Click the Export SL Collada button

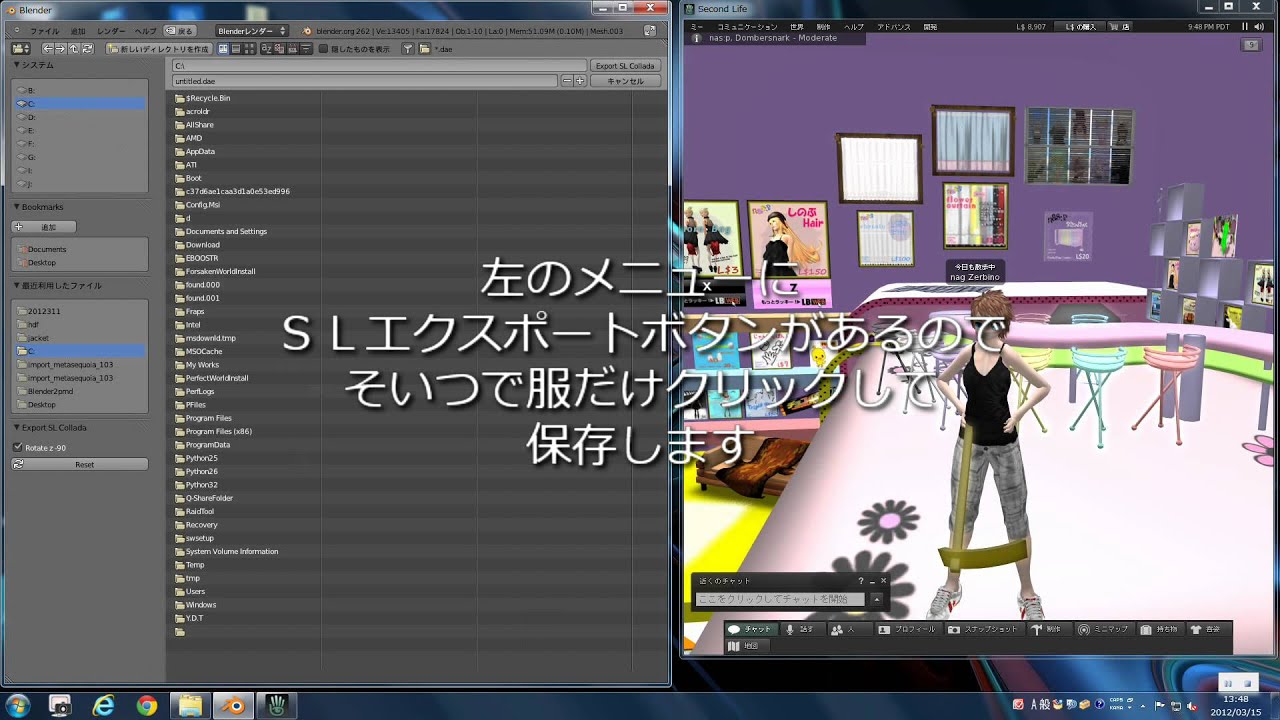(625, 66)
